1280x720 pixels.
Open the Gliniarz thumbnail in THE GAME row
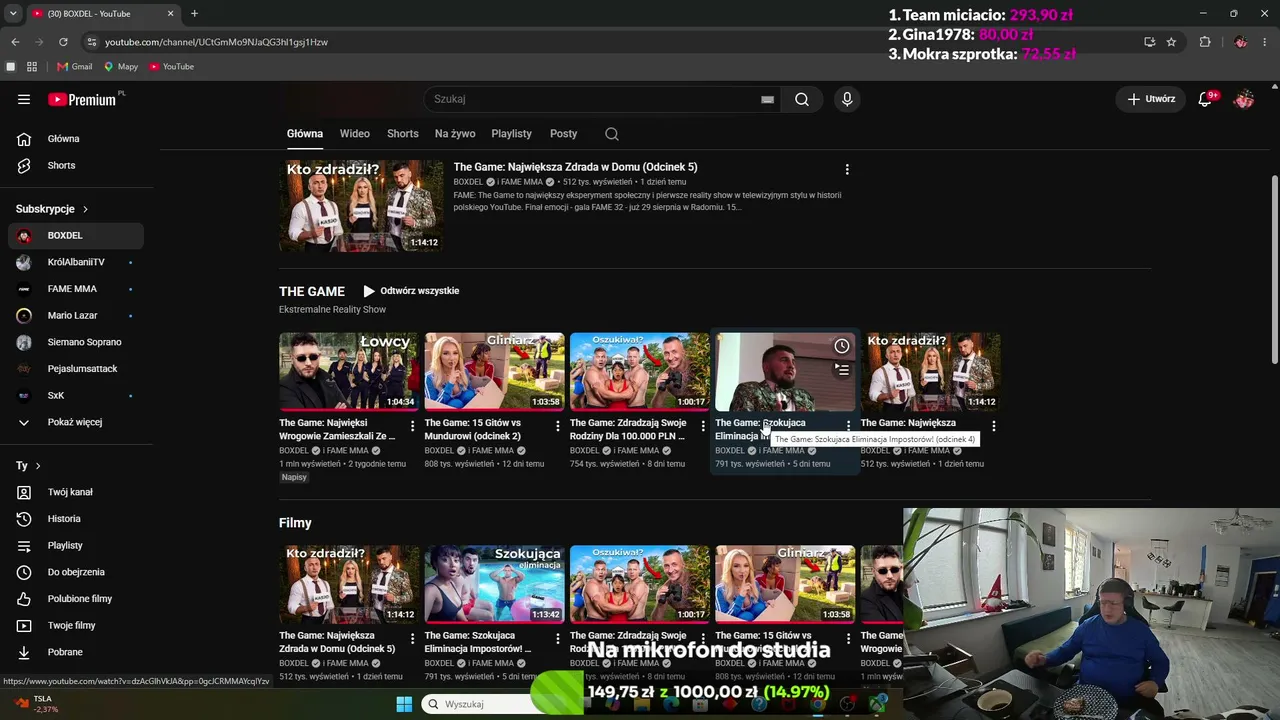[x=494, y=372]
